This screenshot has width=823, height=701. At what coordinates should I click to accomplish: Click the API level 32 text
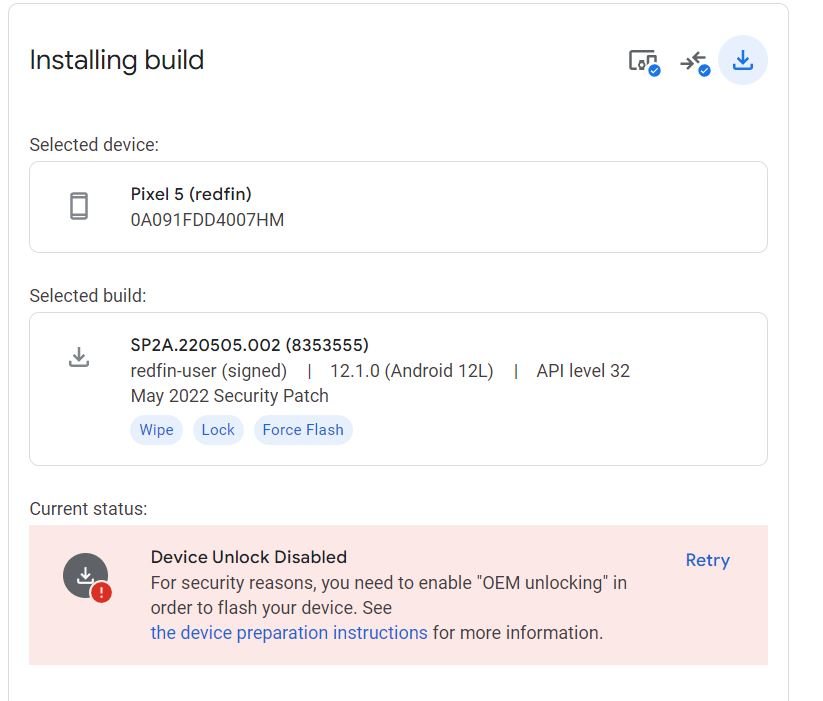[583, 371]
